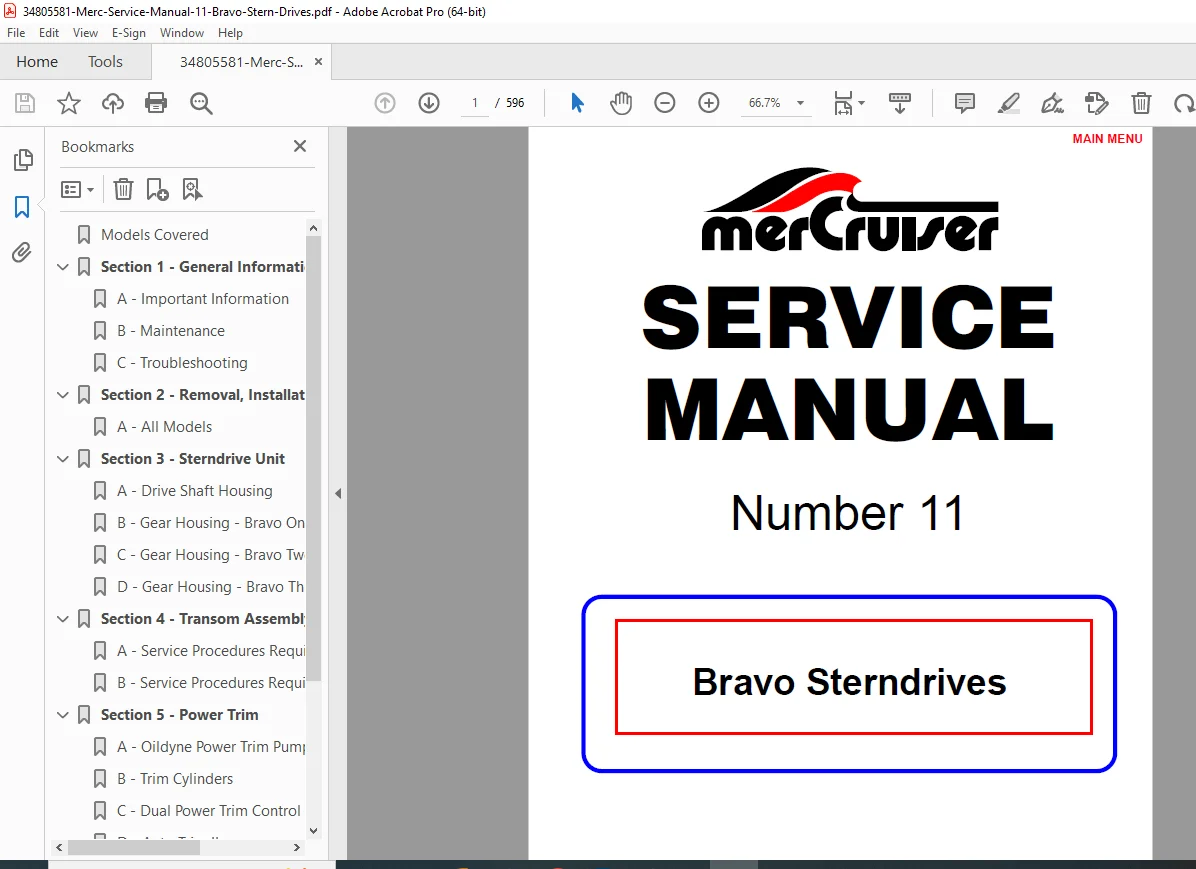Viewport: 1196px width, 869px height.
Task: Click the Save file icon
Action: pyautogui.click(x=25, y=103)
